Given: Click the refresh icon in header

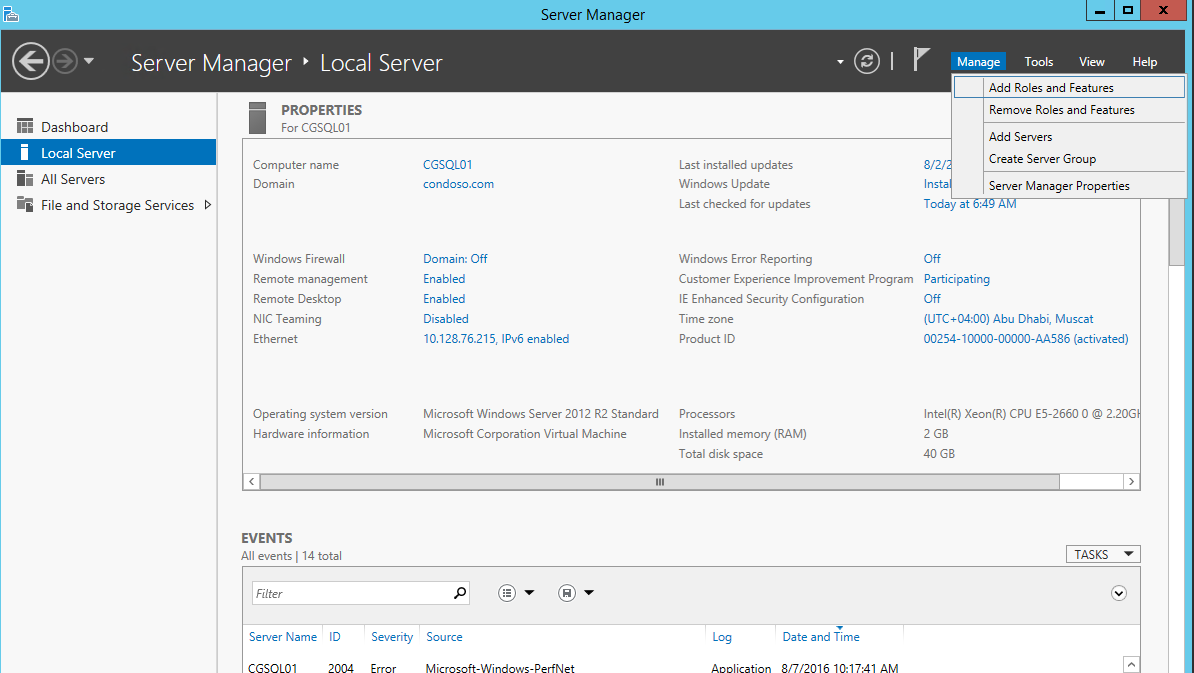Looking at the screenshot, I should point(867,62).
